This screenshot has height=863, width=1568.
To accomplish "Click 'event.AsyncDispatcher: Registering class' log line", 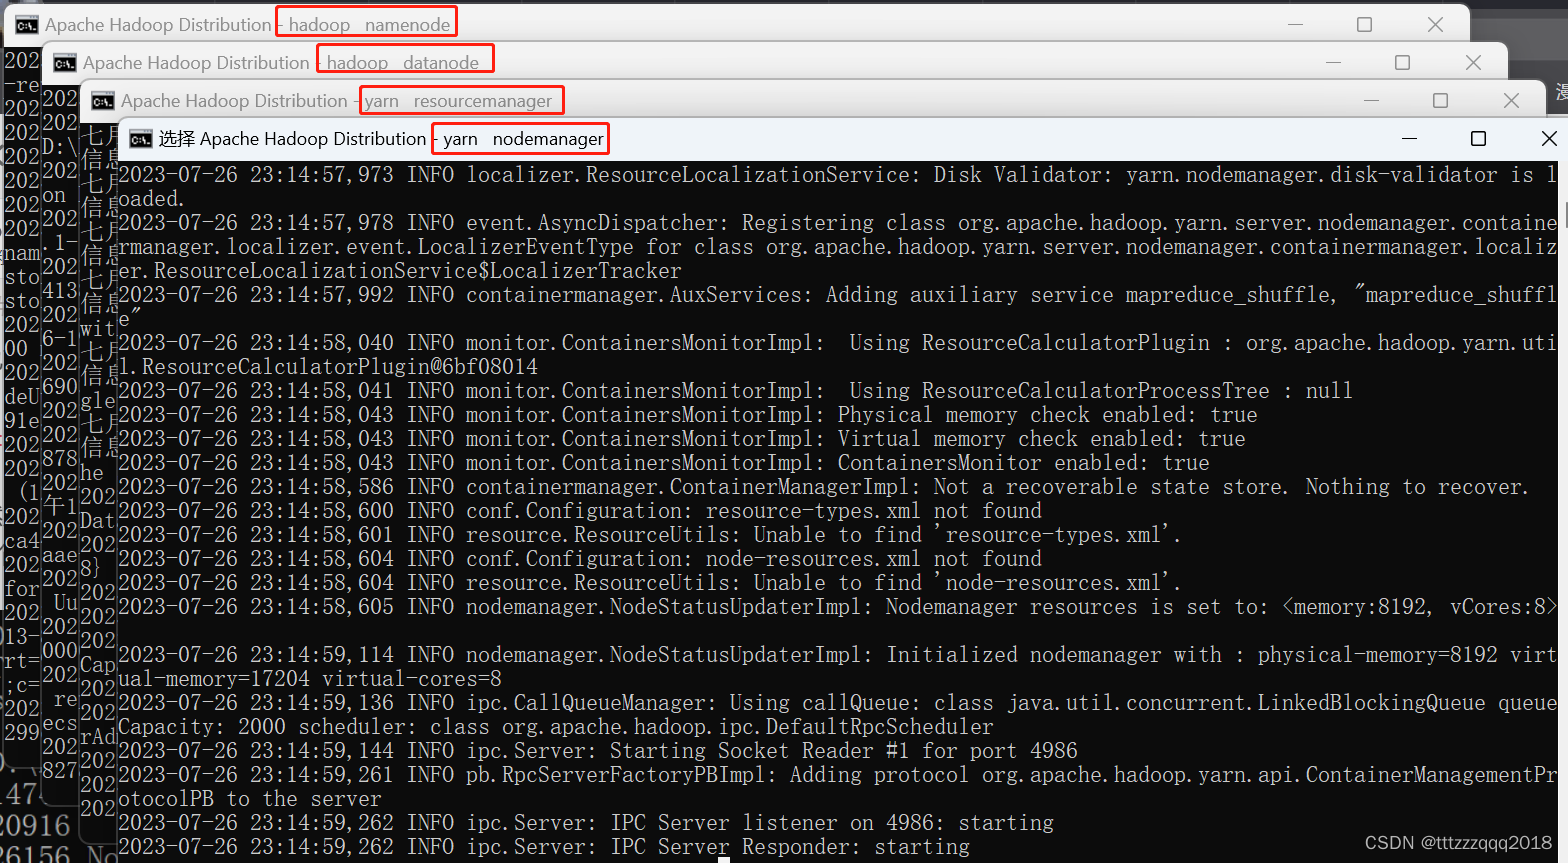I will [x=838, y=247].
